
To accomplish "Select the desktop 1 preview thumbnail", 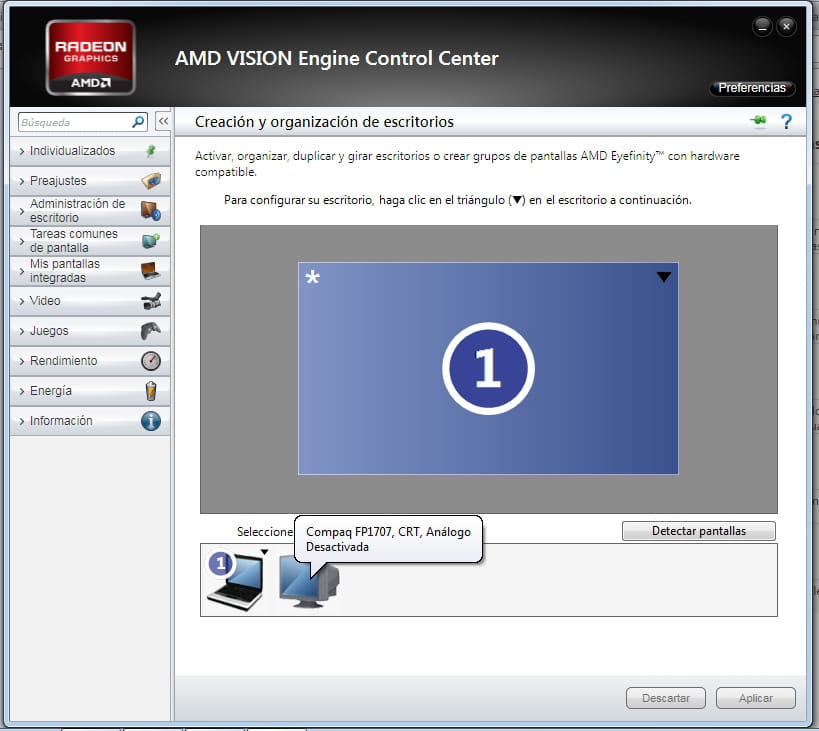I will tap(488, 368).
